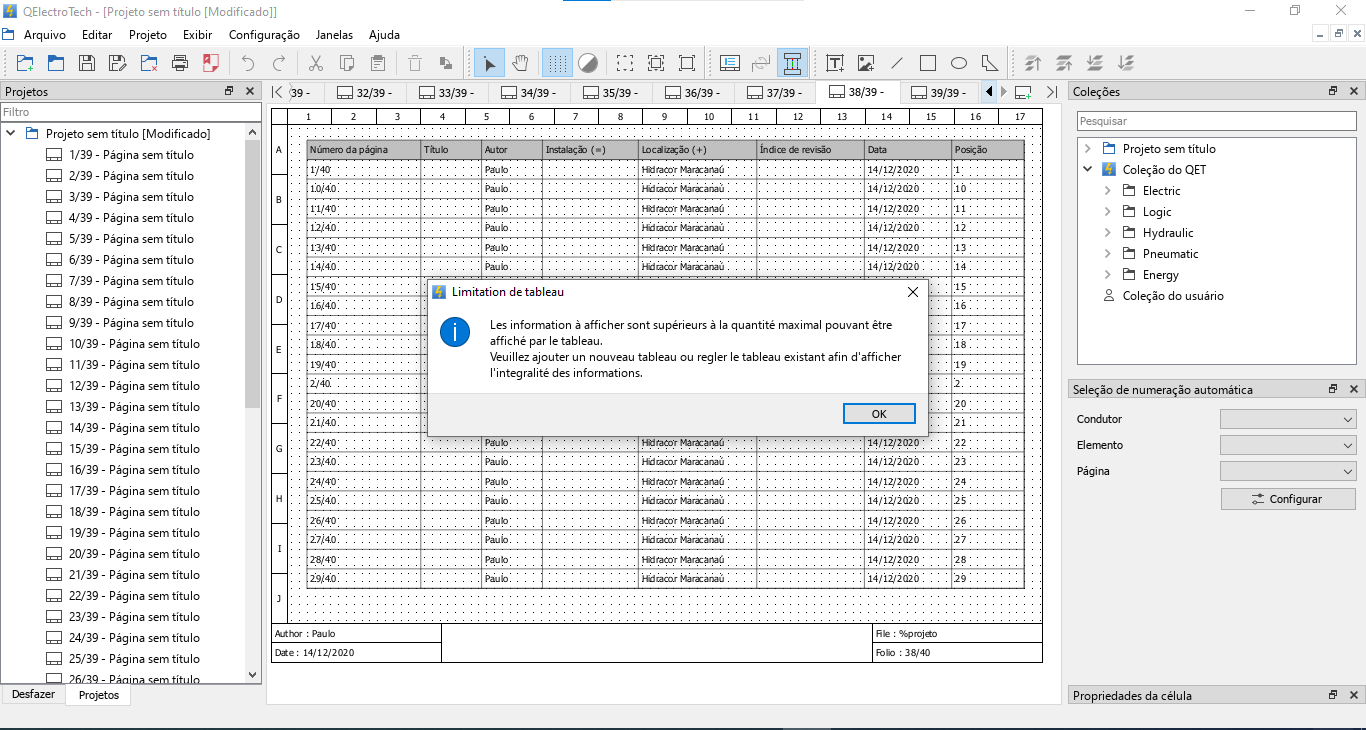Viewport: 1366px width, 730px height.
Task: Open the Condutor numbering dropdown
Action: (1288, 419)
